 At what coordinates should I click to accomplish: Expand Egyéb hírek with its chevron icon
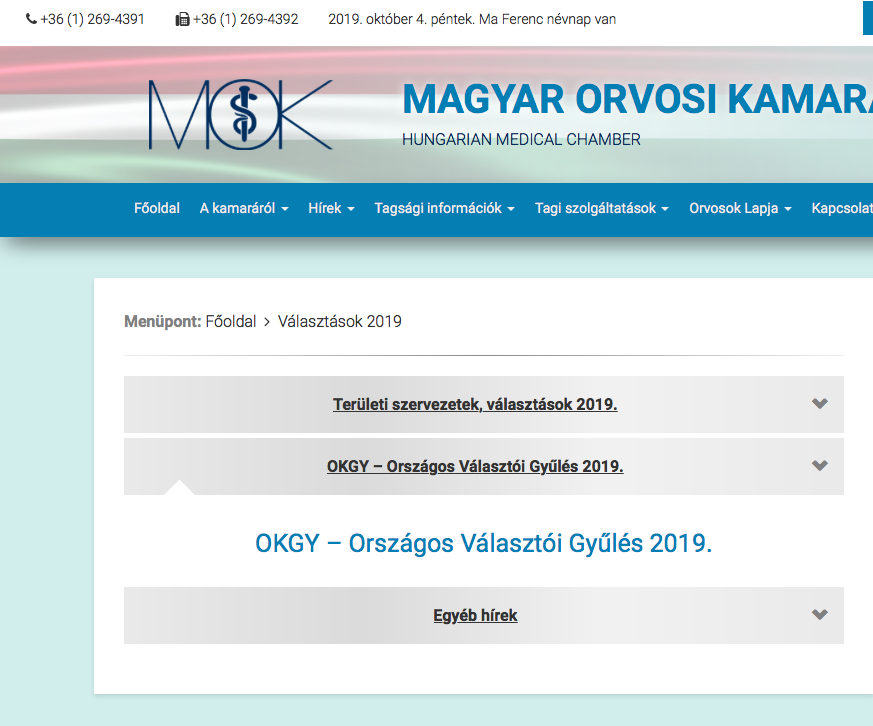pyautogui.click(x=820, y=615)
